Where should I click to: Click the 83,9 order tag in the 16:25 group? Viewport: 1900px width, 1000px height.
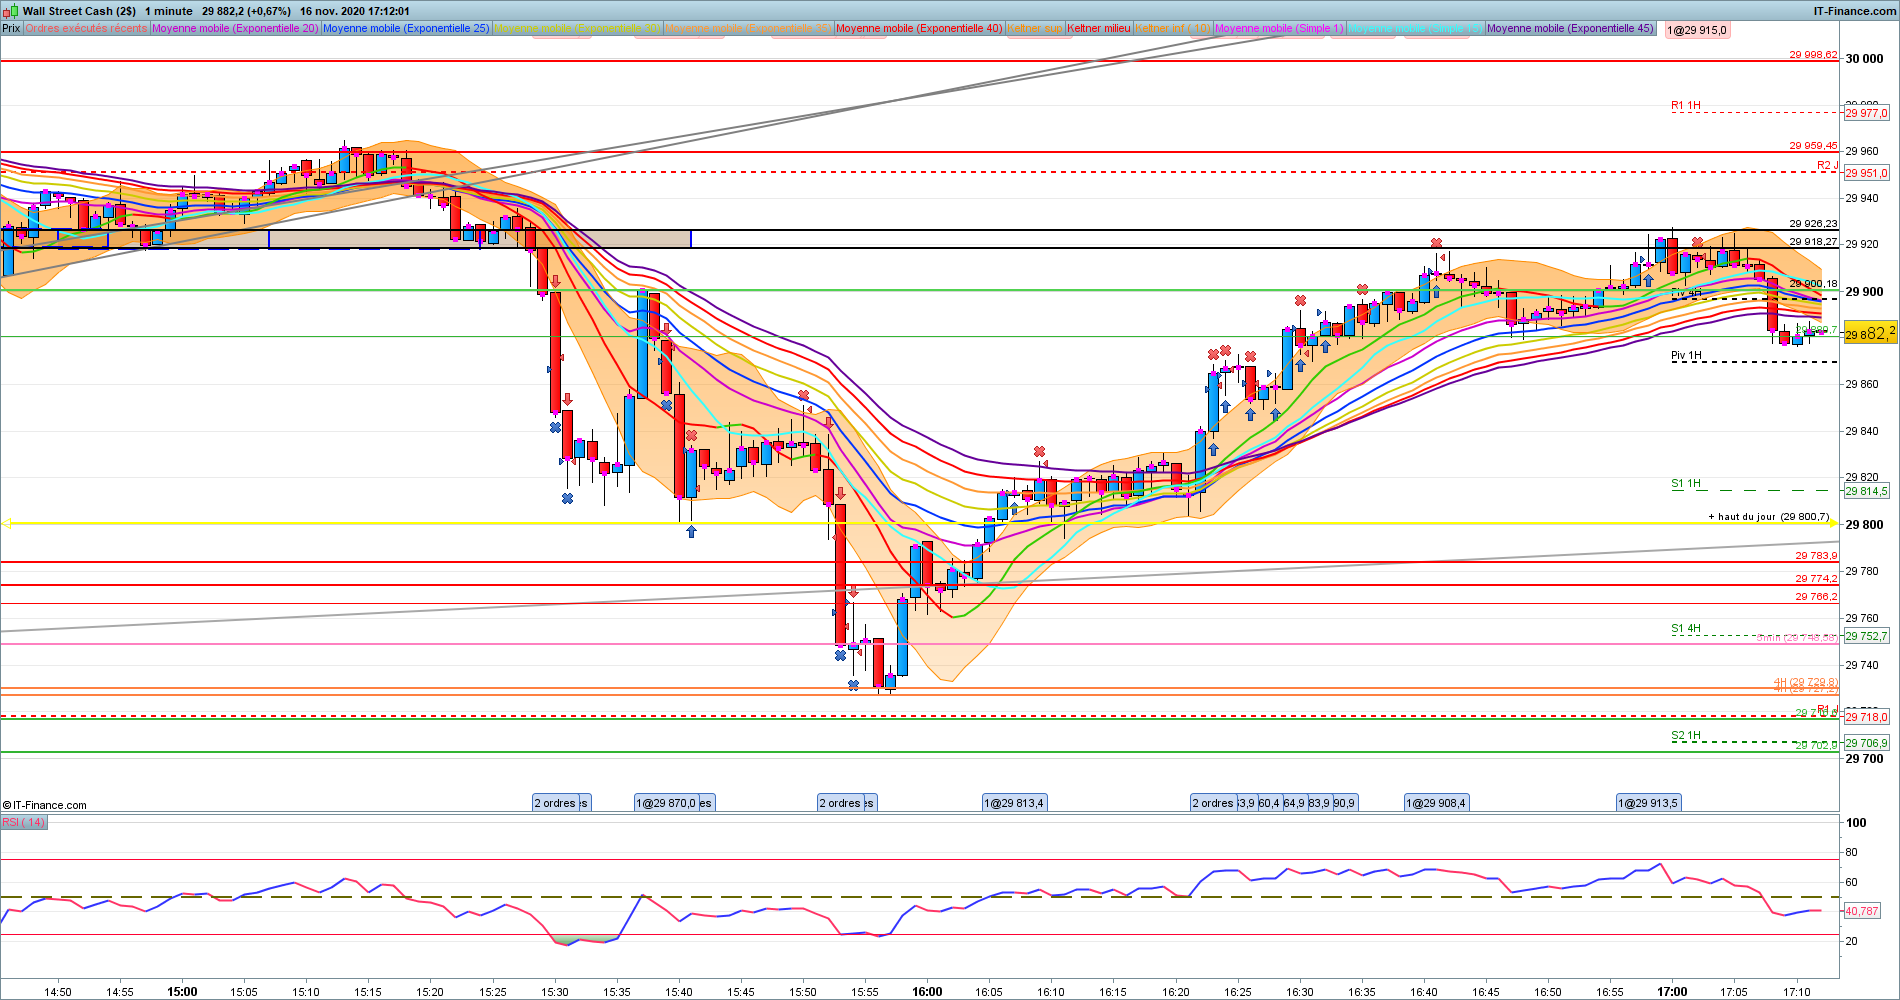click(x=1319, y=803)
